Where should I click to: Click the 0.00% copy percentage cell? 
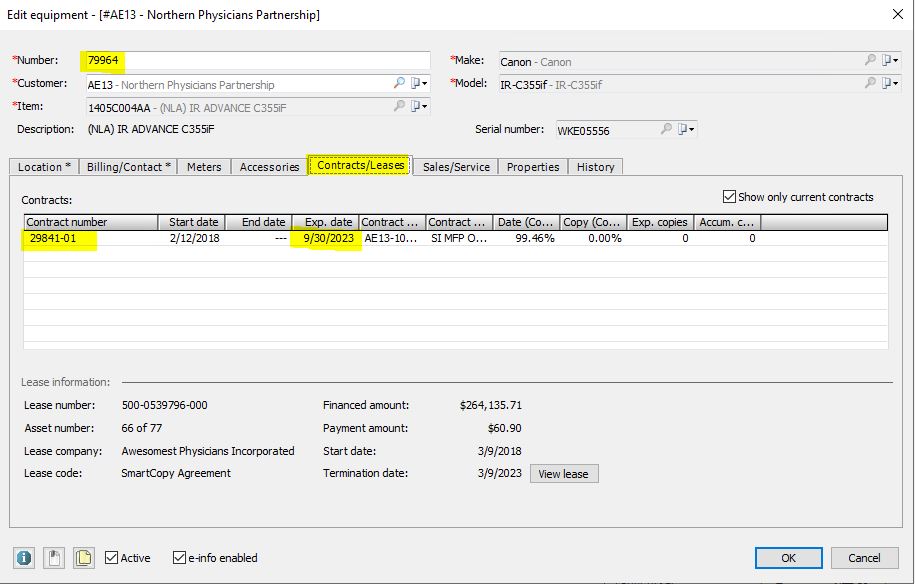click(605, 238)
